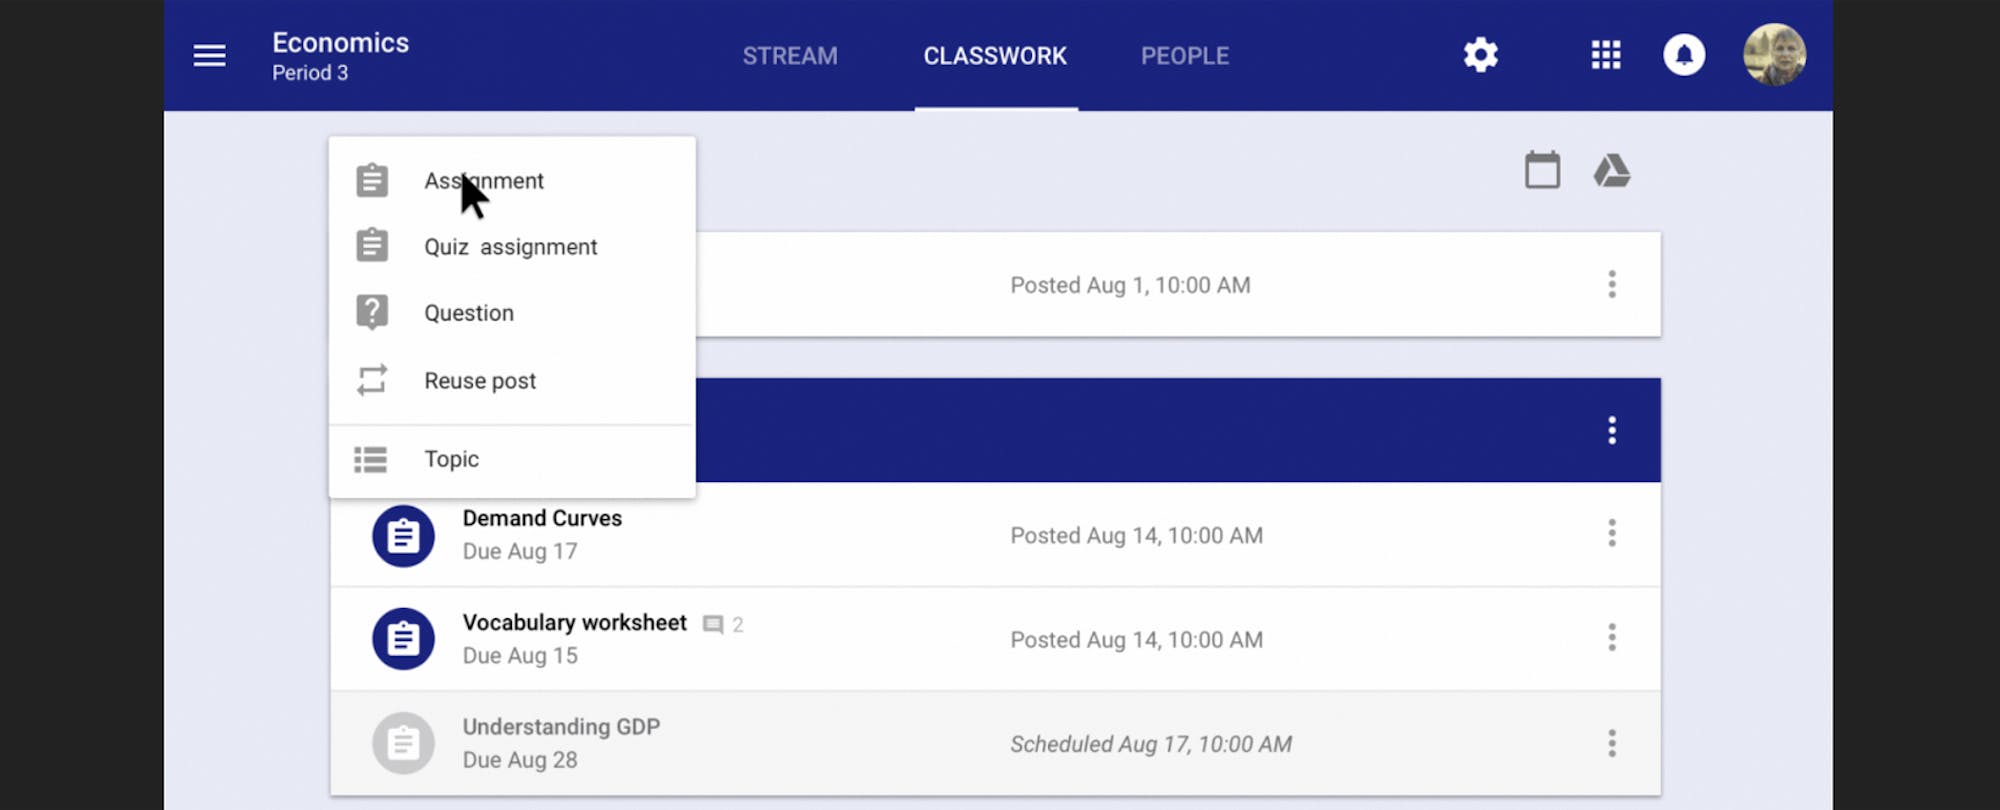Click the Understanding GDP grayed assignment icon
The height and width of the screenshot is (810, 2000).
coord(403,743)
